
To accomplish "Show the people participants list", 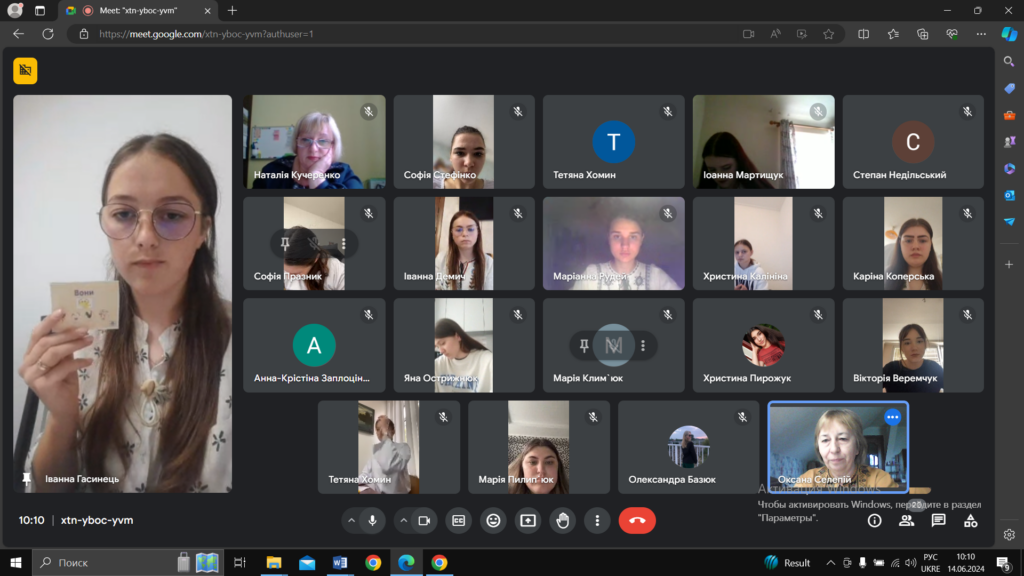I will click(906, 520).
